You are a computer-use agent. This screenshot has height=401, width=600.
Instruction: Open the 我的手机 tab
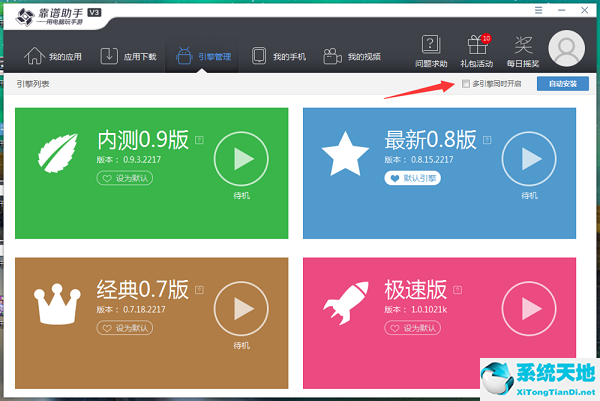click(x=279, y=56)
